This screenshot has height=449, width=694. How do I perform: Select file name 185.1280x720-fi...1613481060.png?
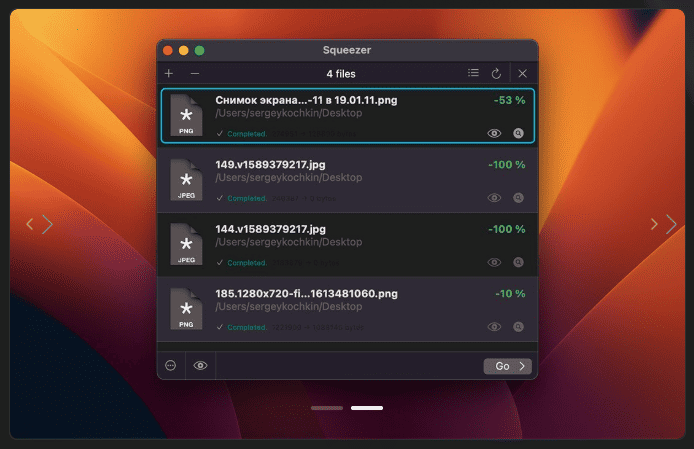306,294
